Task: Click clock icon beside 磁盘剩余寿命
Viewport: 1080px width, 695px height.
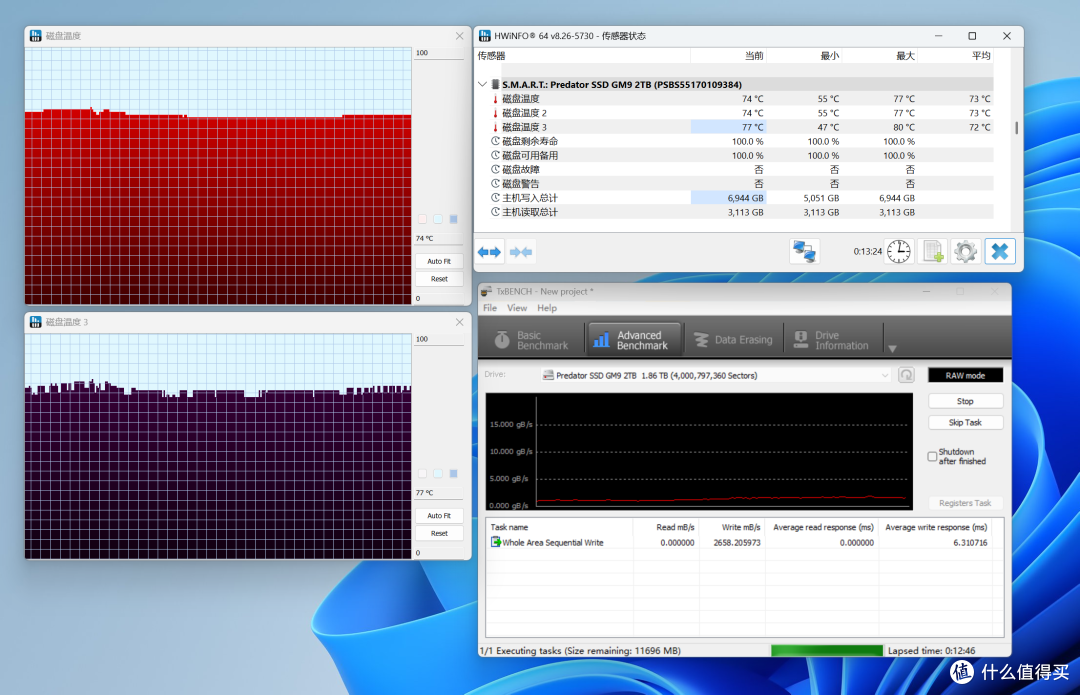Action: pos(495,141)
